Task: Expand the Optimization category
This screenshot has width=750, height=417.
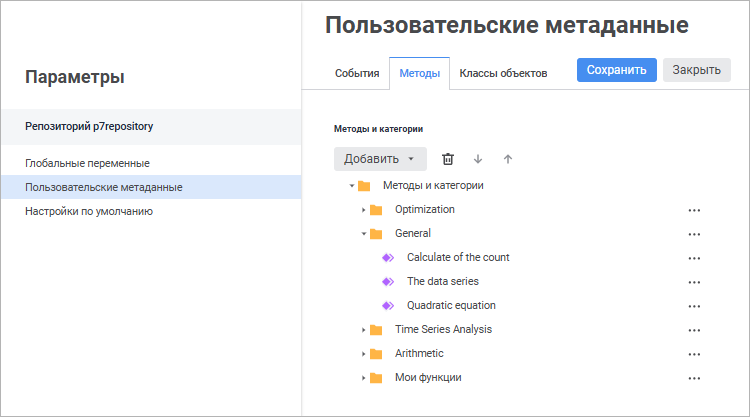Action: (x=364, y=210)
